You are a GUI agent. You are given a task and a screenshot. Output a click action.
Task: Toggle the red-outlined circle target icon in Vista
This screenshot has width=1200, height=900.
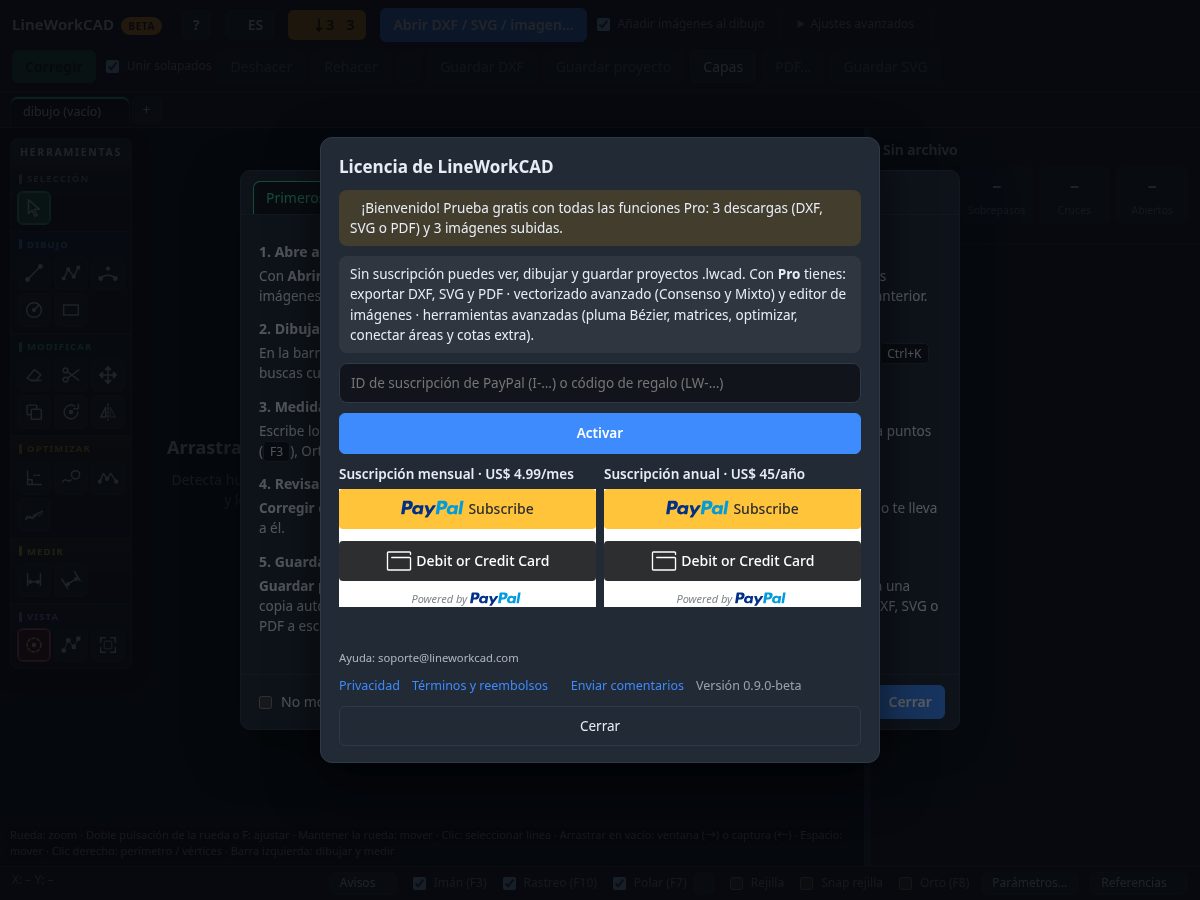34,645
